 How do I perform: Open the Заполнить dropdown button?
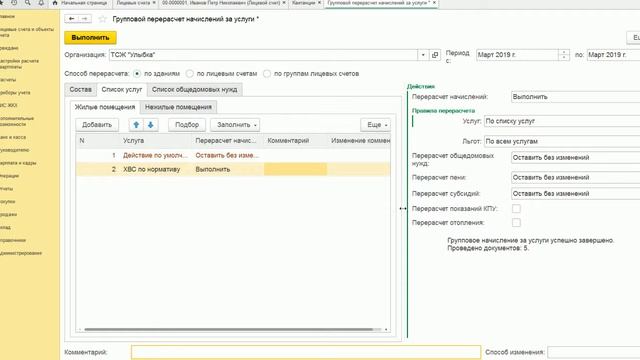click(x=235, y=125)
